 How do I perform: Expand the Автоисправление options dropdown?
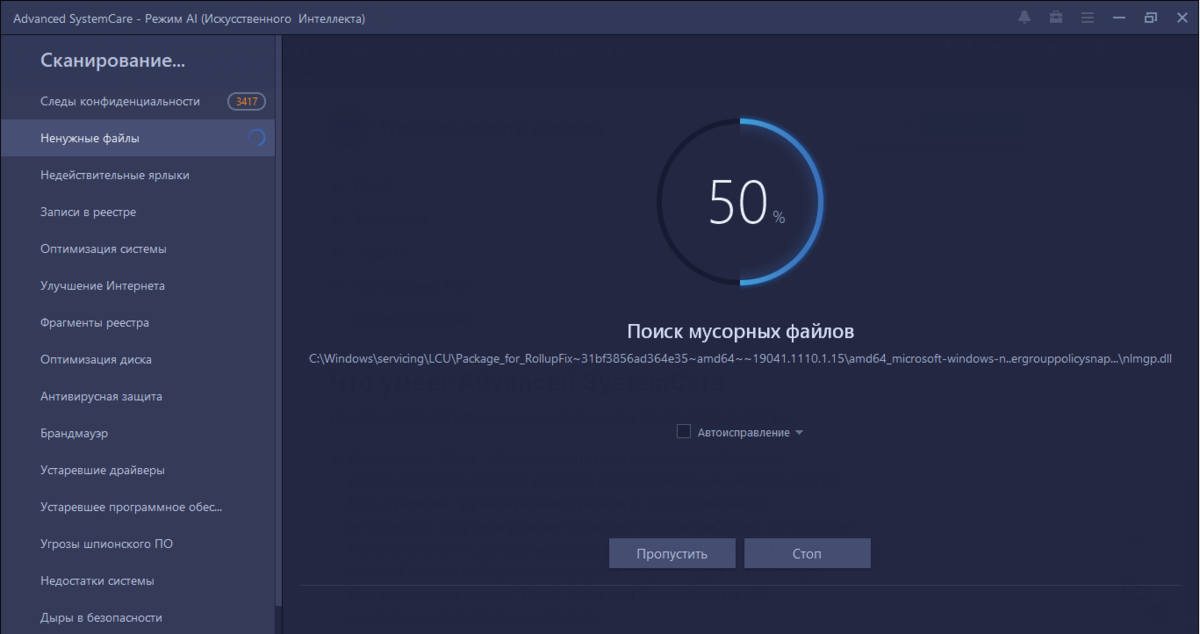800,431
